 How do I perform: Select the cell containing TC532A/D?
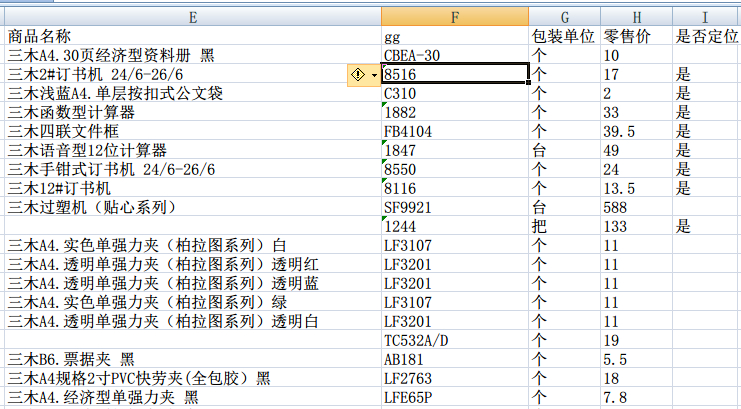click(x=455, y=340)
